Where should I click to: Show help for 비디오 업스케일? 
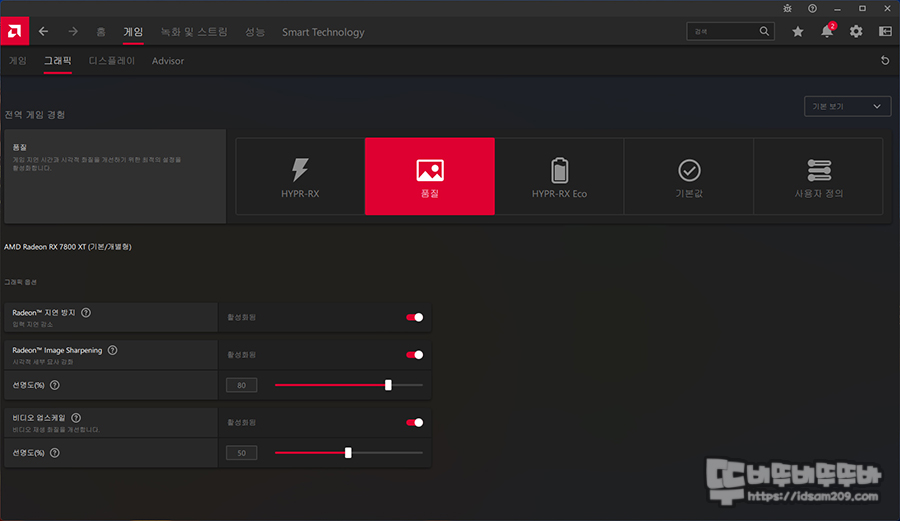tap(76, 418)
